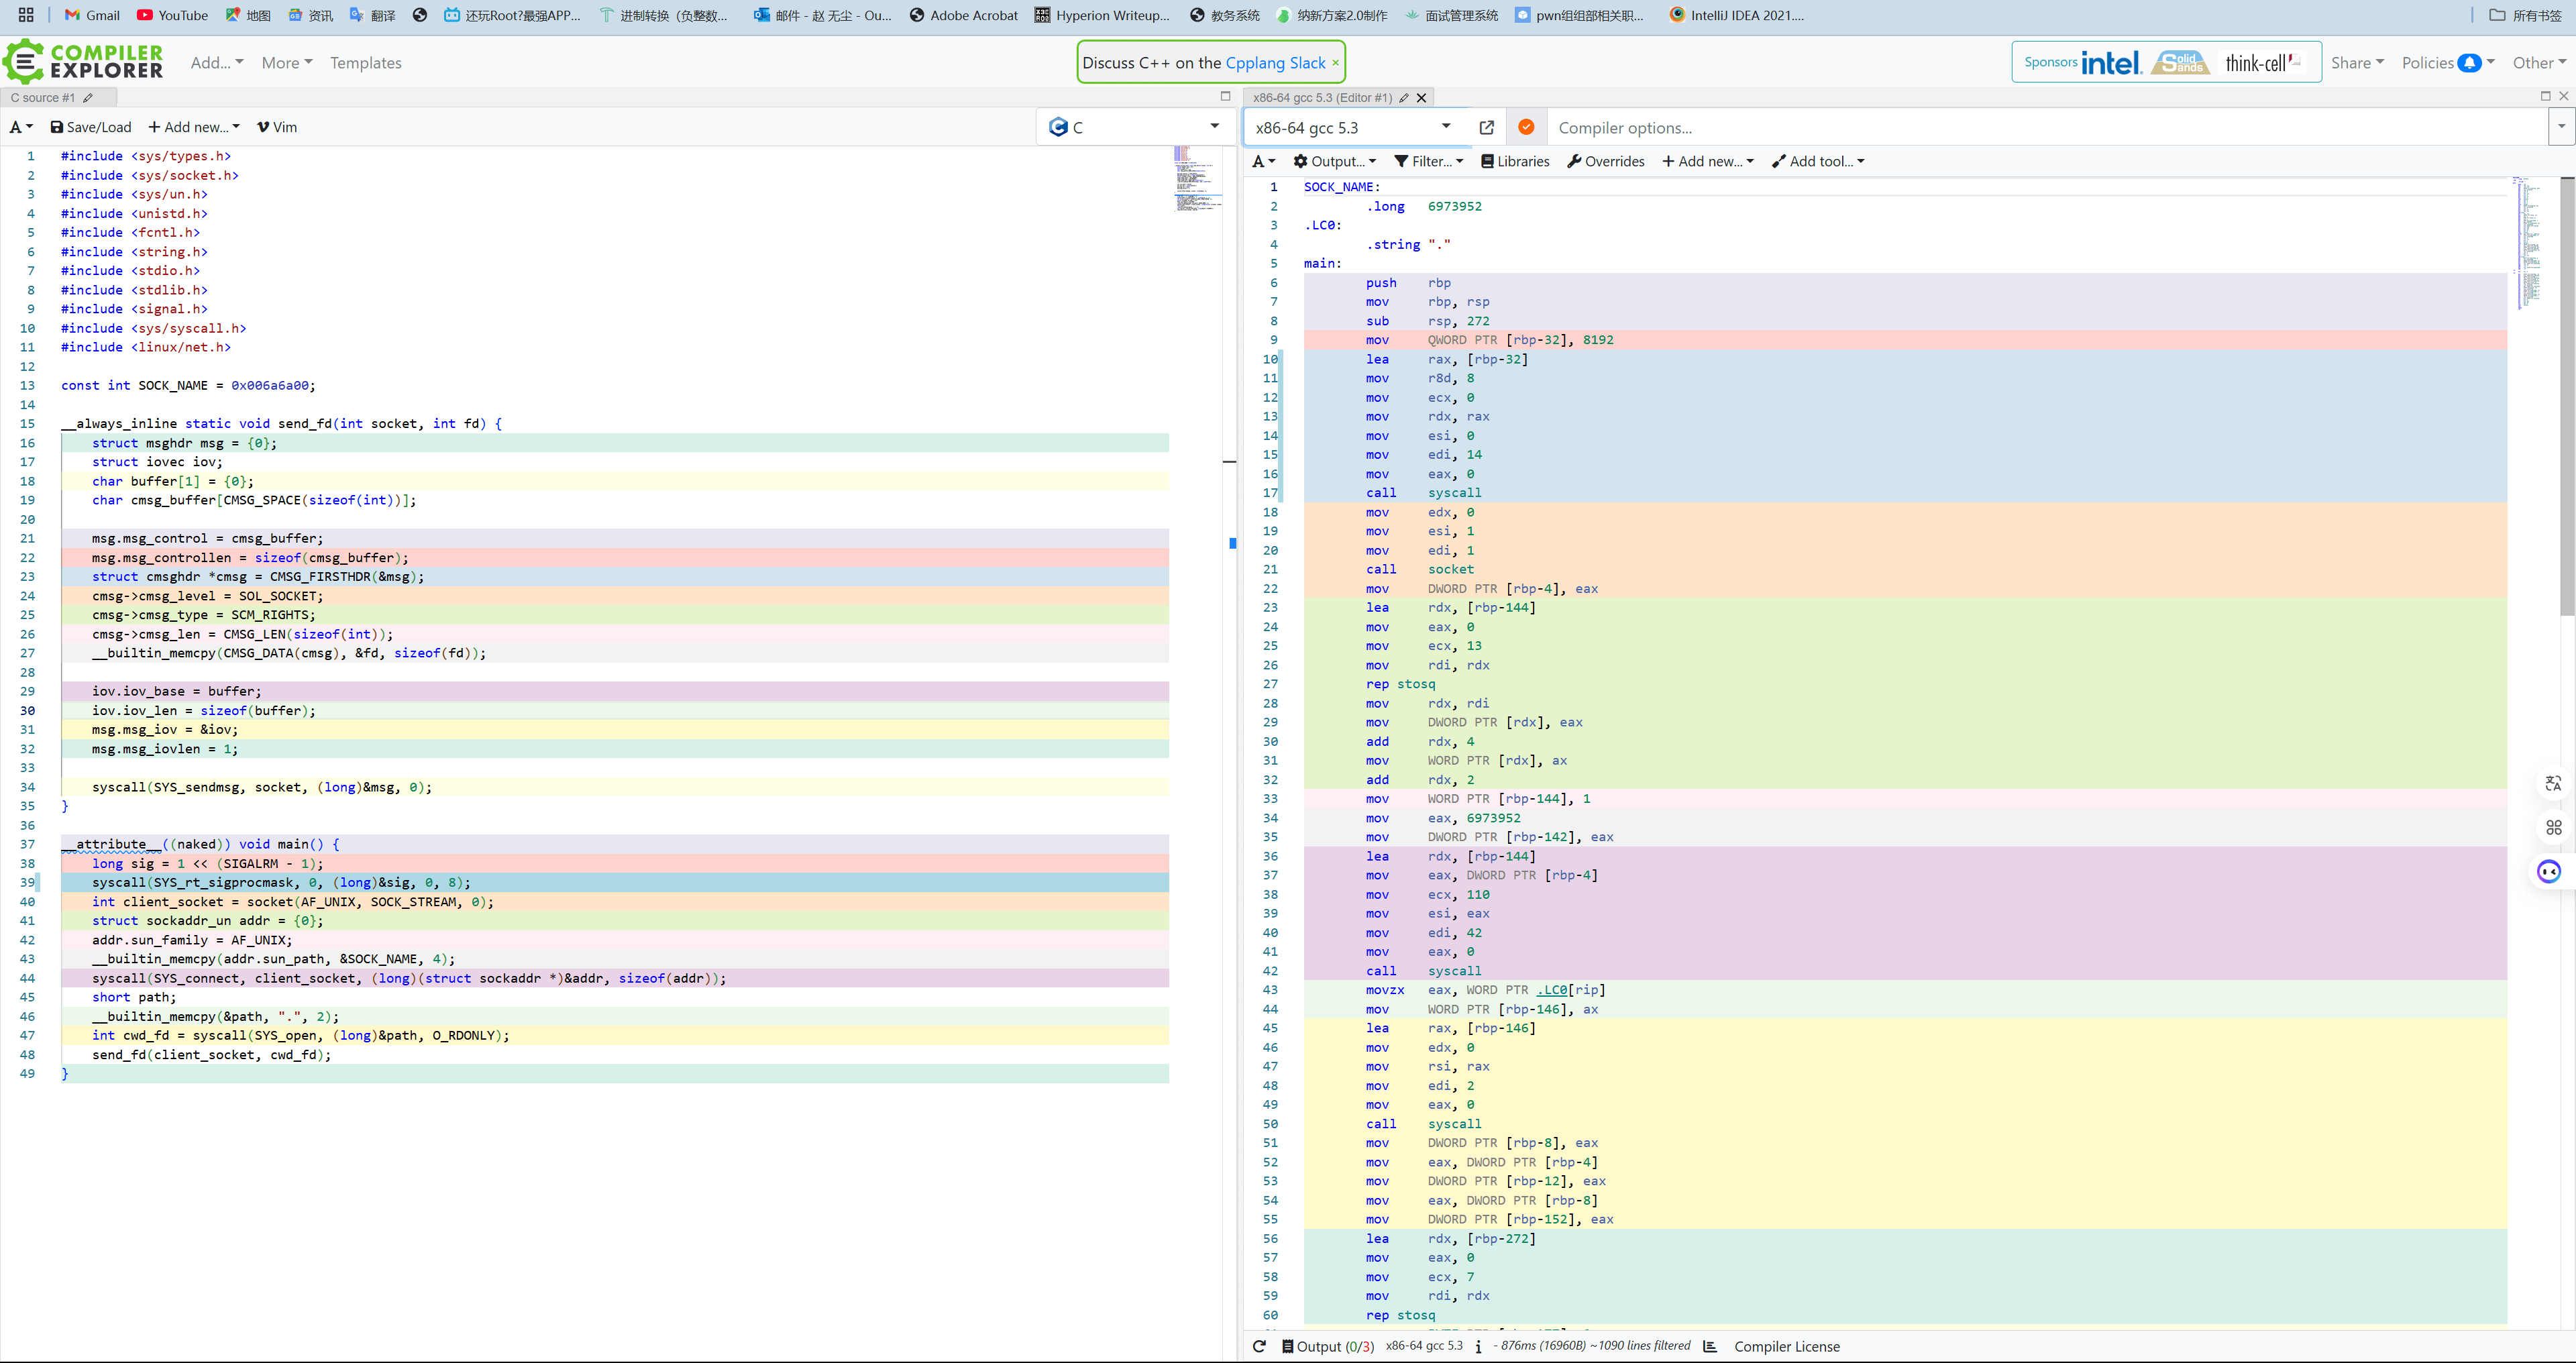Open compiler pane font size menu

1264,161
